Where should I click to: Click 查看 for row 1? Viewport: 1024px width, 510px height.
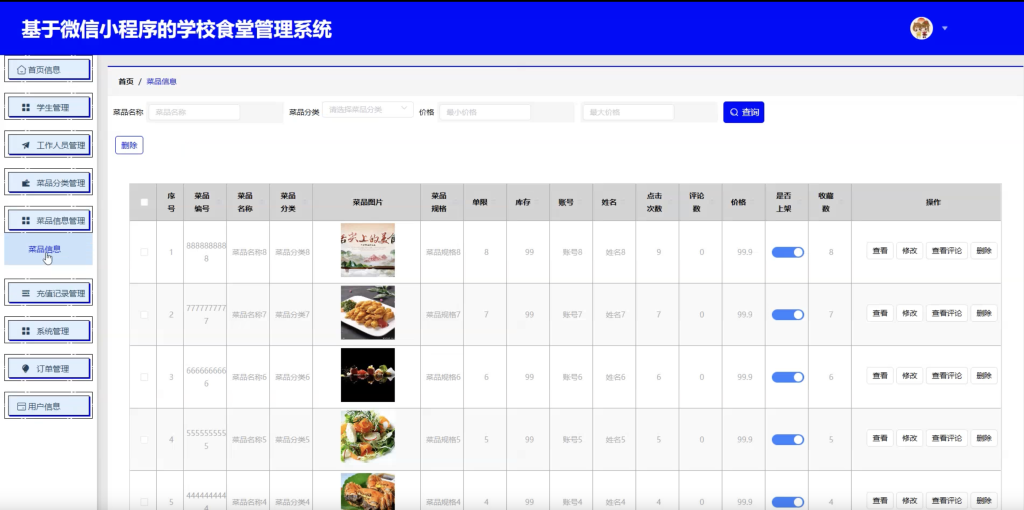(x=880, y=251)
